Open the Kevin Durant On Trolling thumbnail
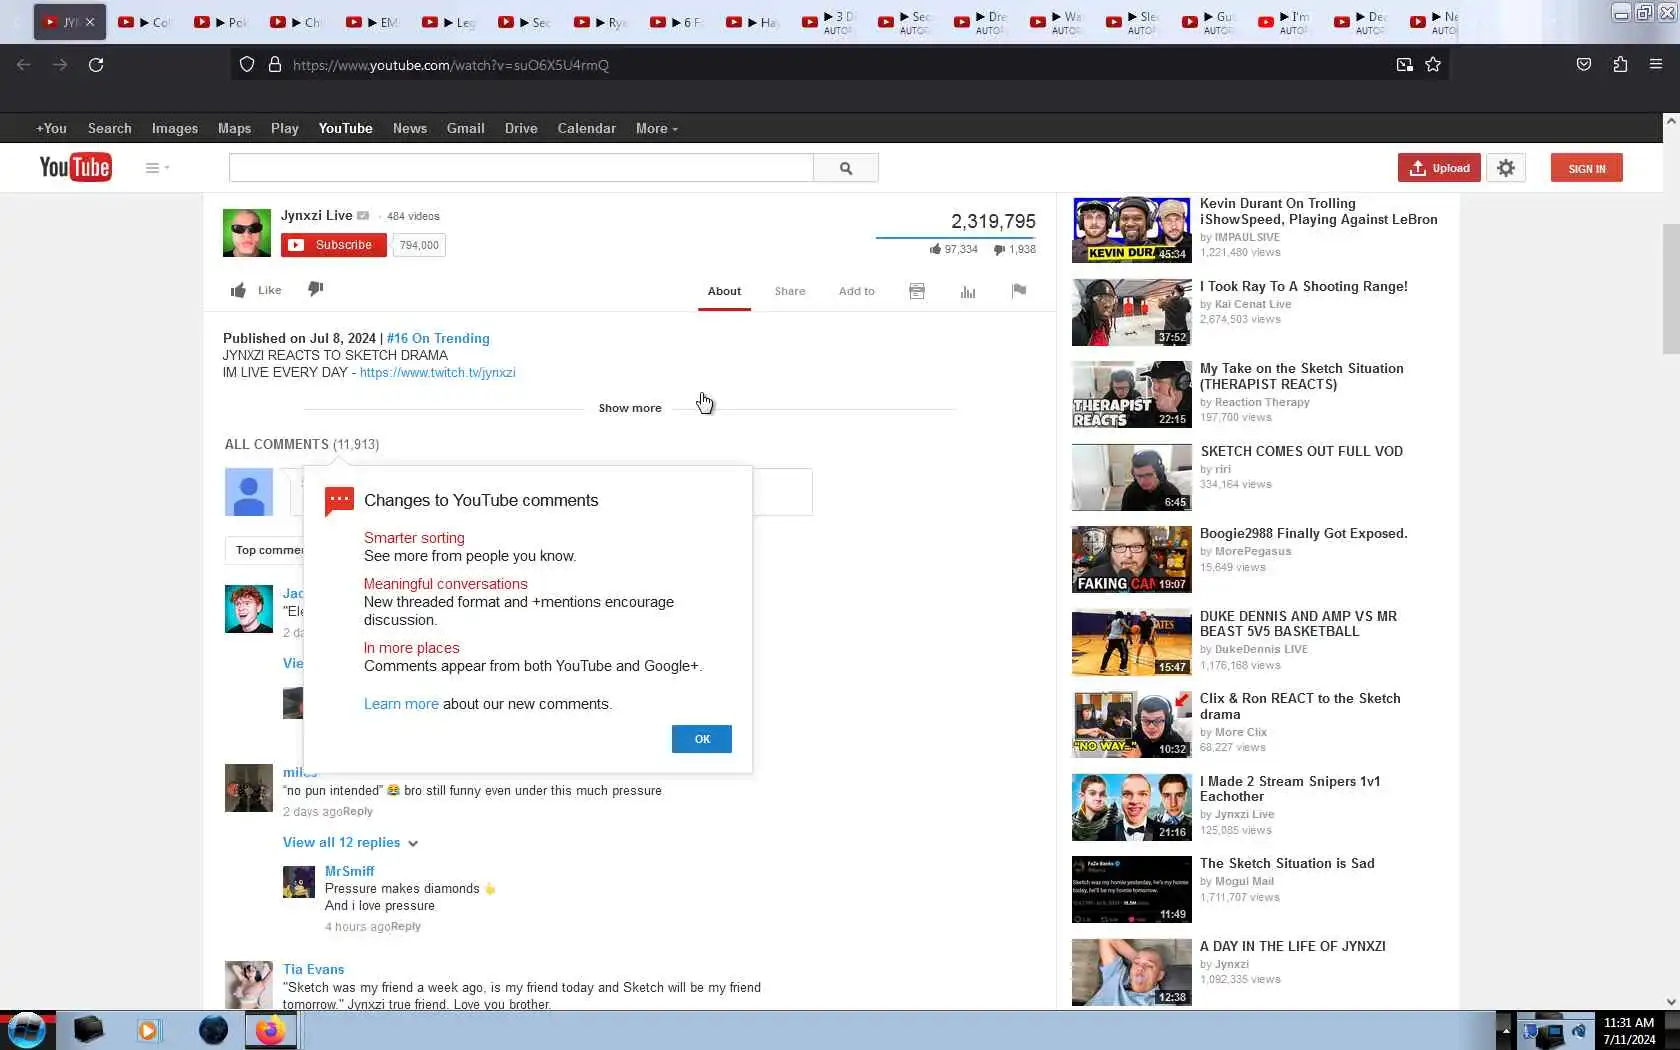This screenshot has width=1680, height=1050. click(x=1132, y=230)
